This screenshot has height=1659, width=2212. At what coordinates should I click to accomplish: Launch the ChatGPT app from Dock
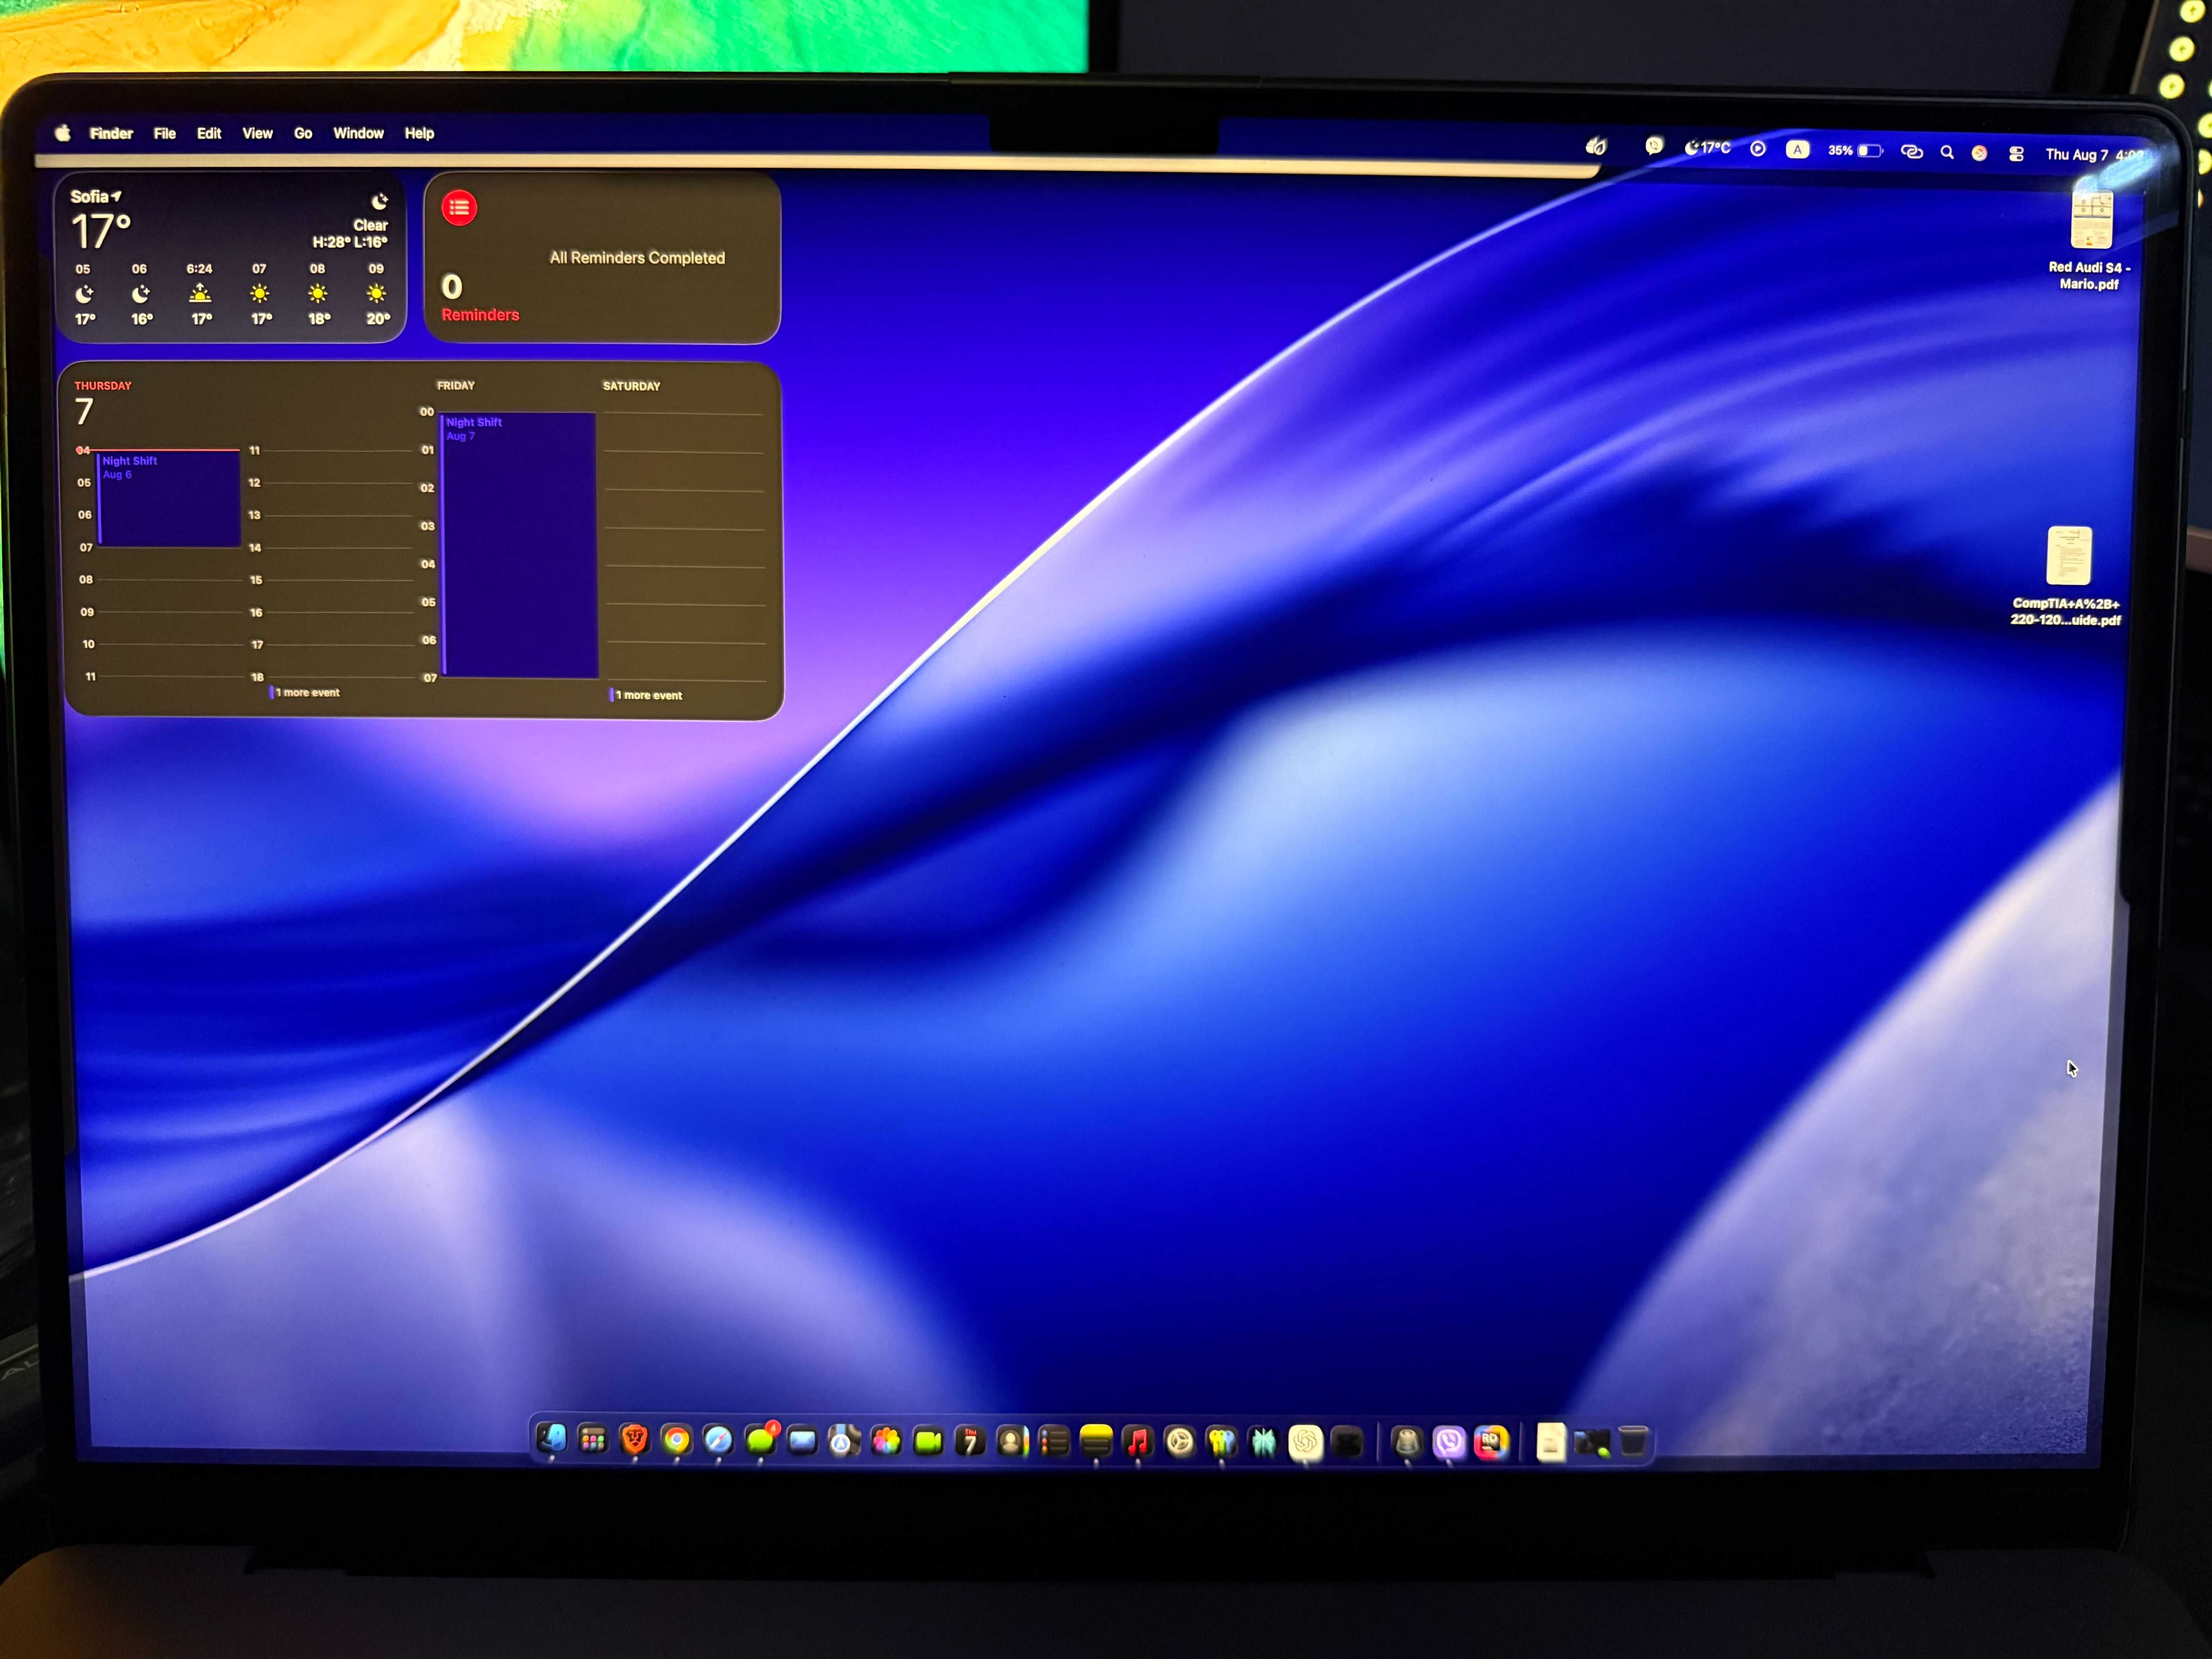[1305, 1442]
